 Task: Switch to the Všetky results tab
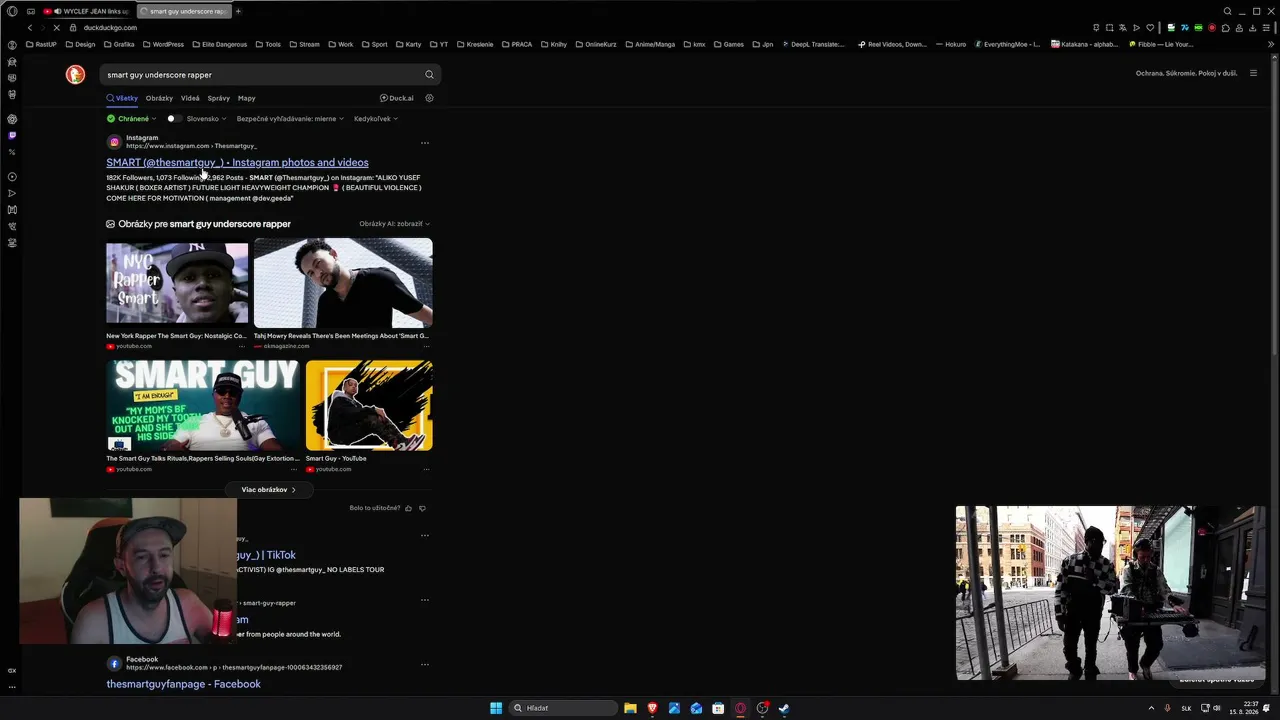[122, 98]
